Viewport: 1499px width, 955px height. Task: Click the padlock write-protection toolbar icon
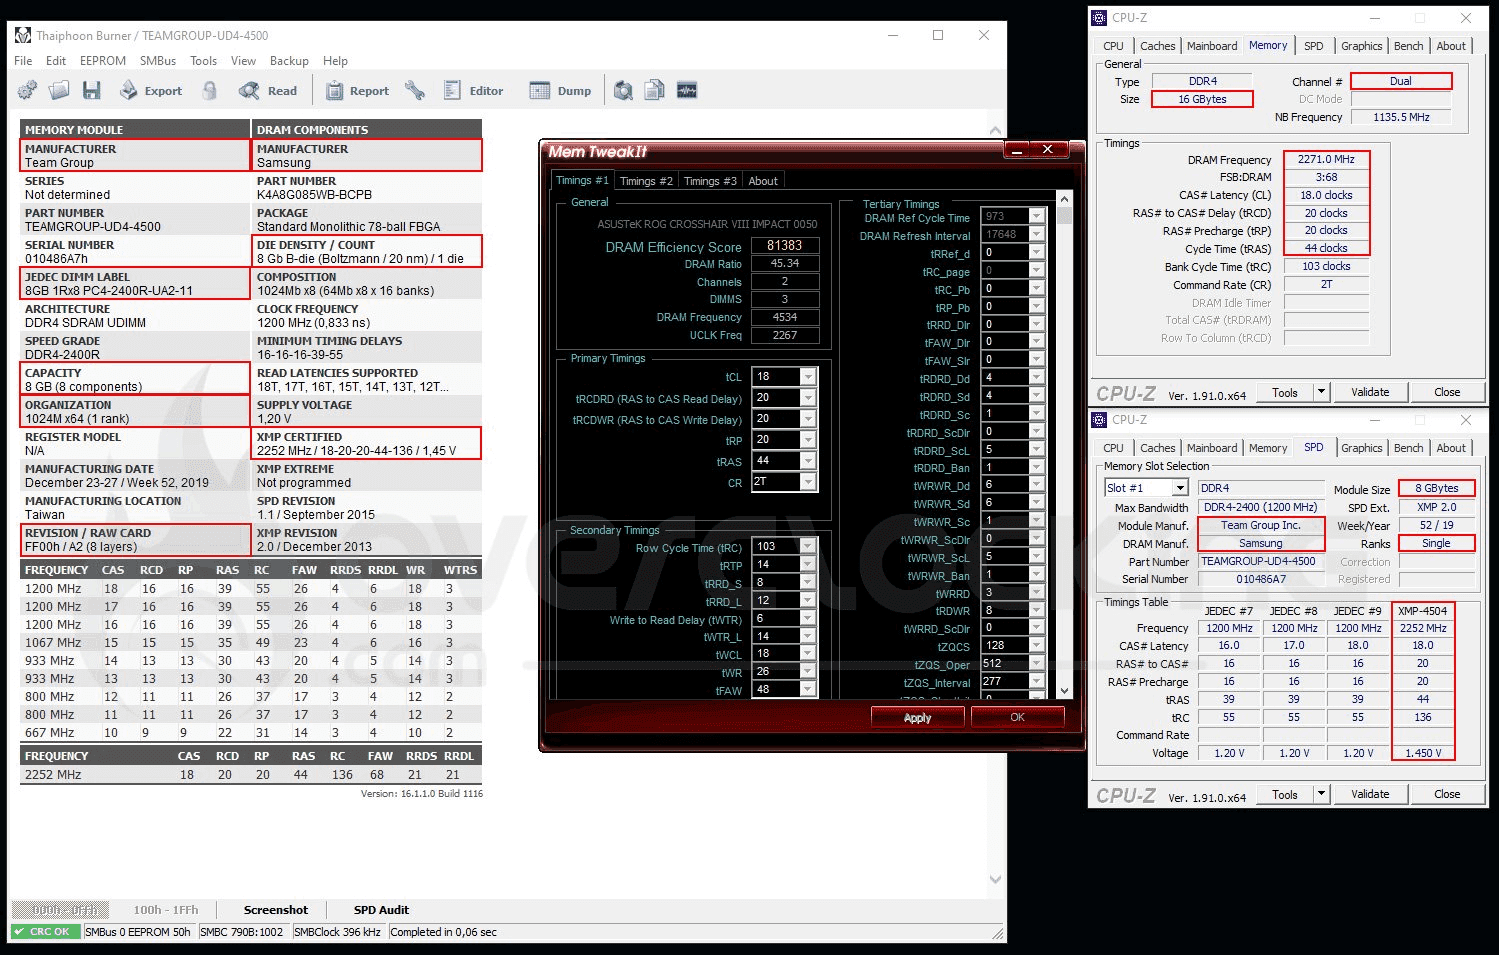210,91
